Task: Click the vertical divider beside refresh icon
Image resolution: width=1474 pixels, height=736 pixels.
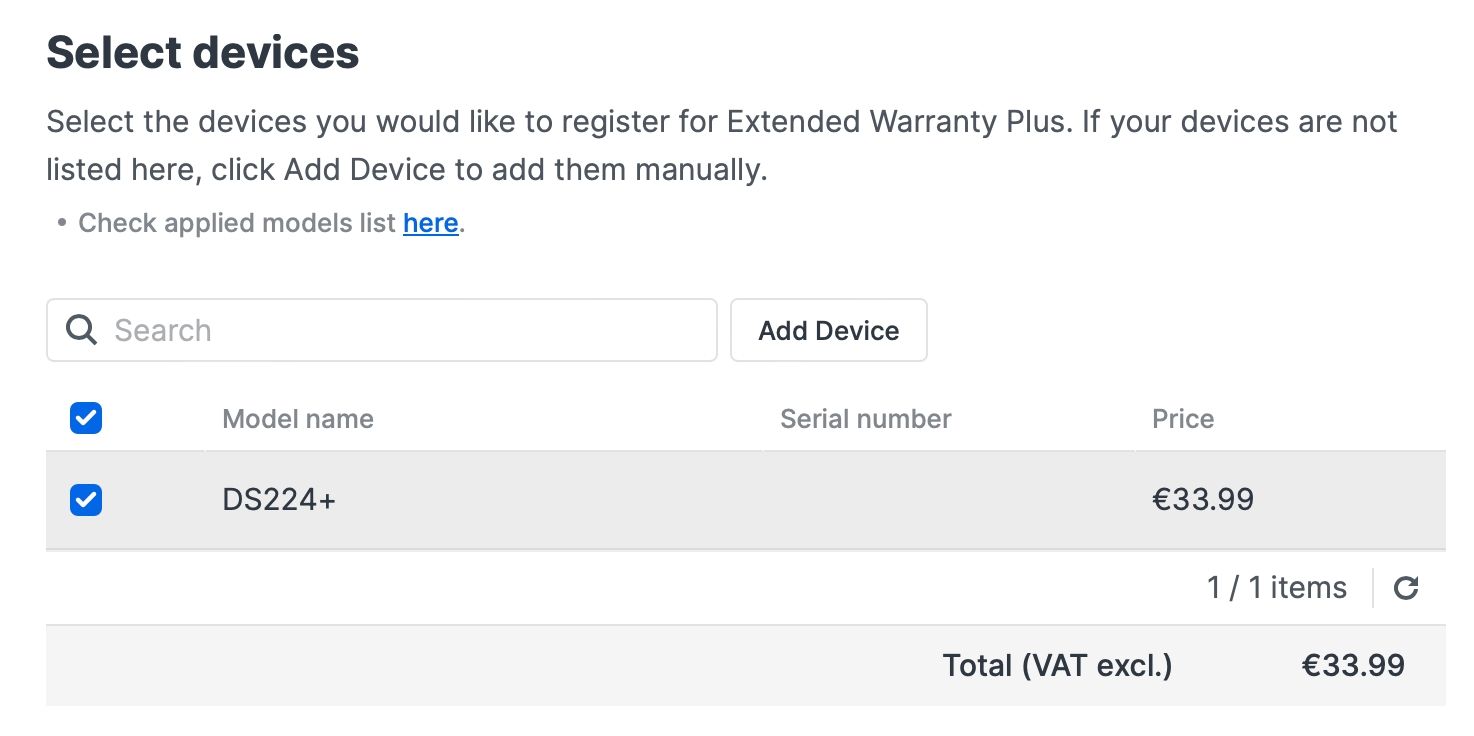Action: tap(1374, 588)
